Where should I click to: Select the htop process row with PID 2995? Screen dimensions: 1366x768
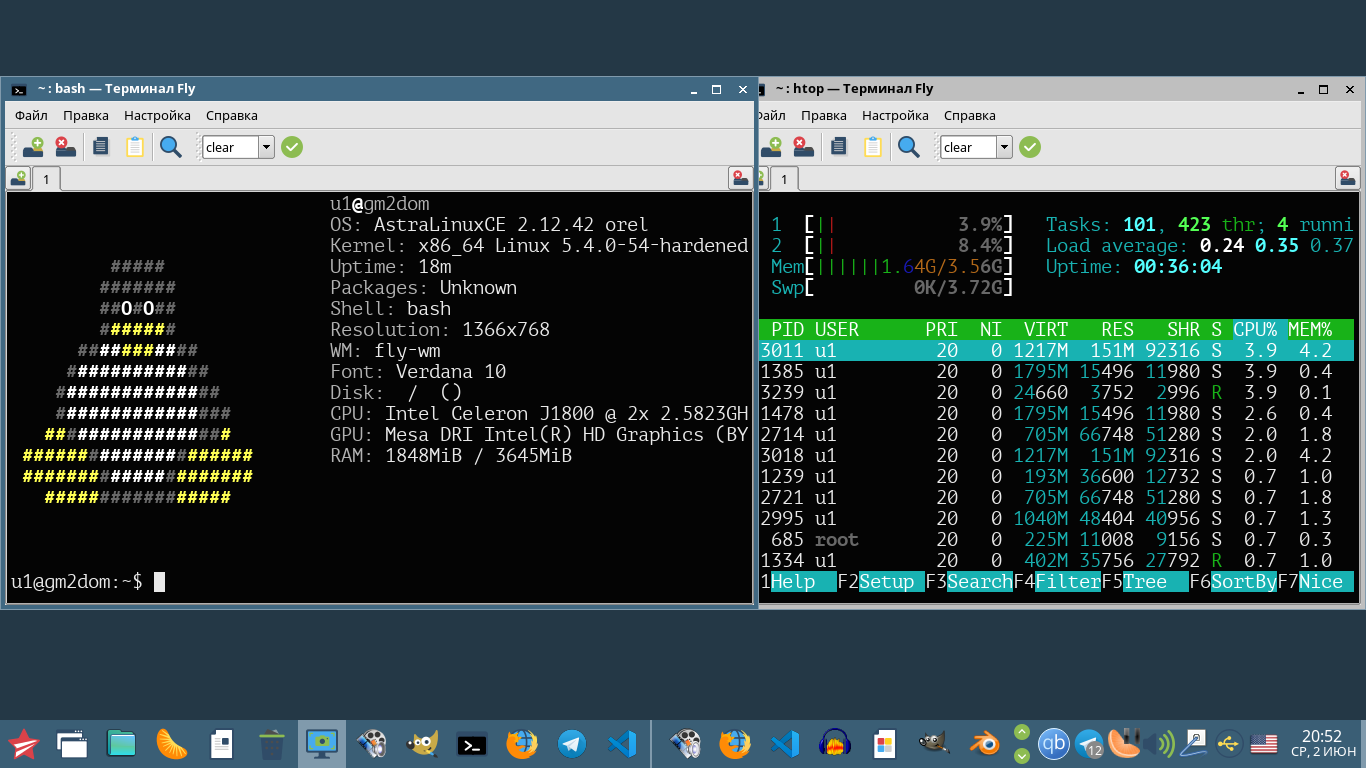tap(1057, 519)
